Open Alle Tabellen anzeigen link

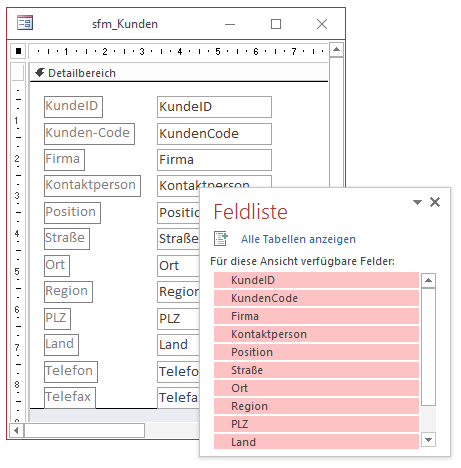(x=298, y=239)
